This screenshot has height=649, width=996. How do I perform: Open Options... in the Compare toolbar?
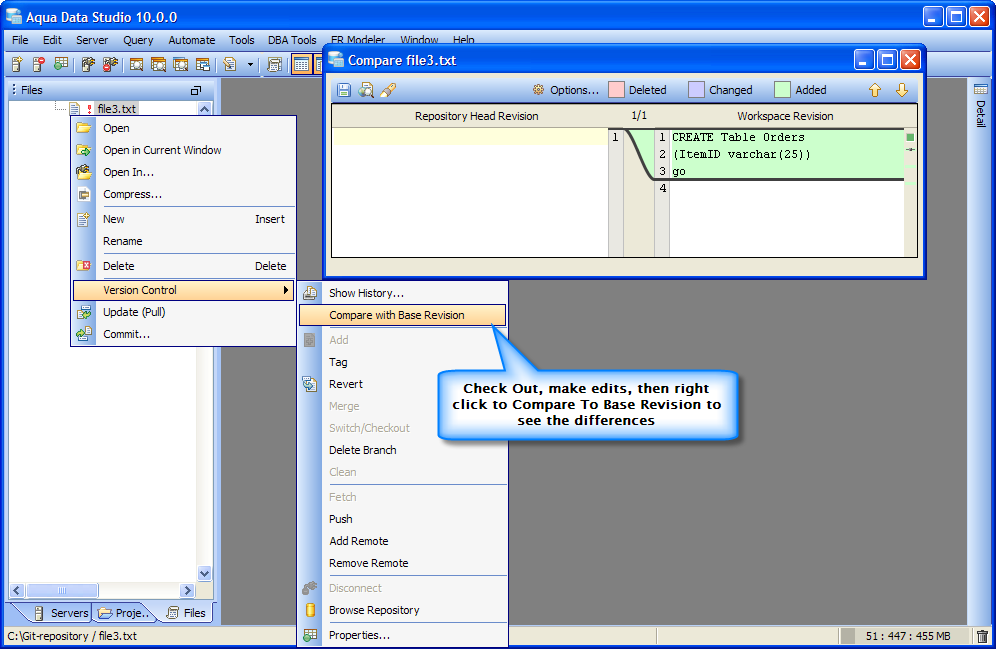tap(565, 90)
